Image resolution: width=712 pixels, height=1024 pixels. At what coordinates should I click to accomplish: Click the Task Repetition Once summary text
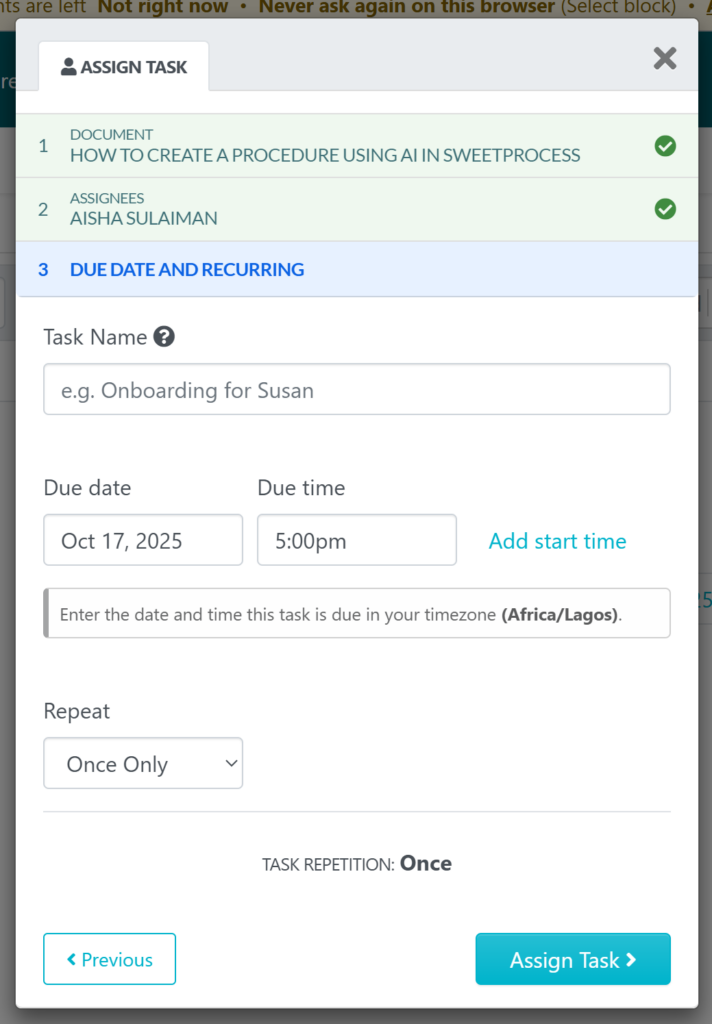pos(356,864)
